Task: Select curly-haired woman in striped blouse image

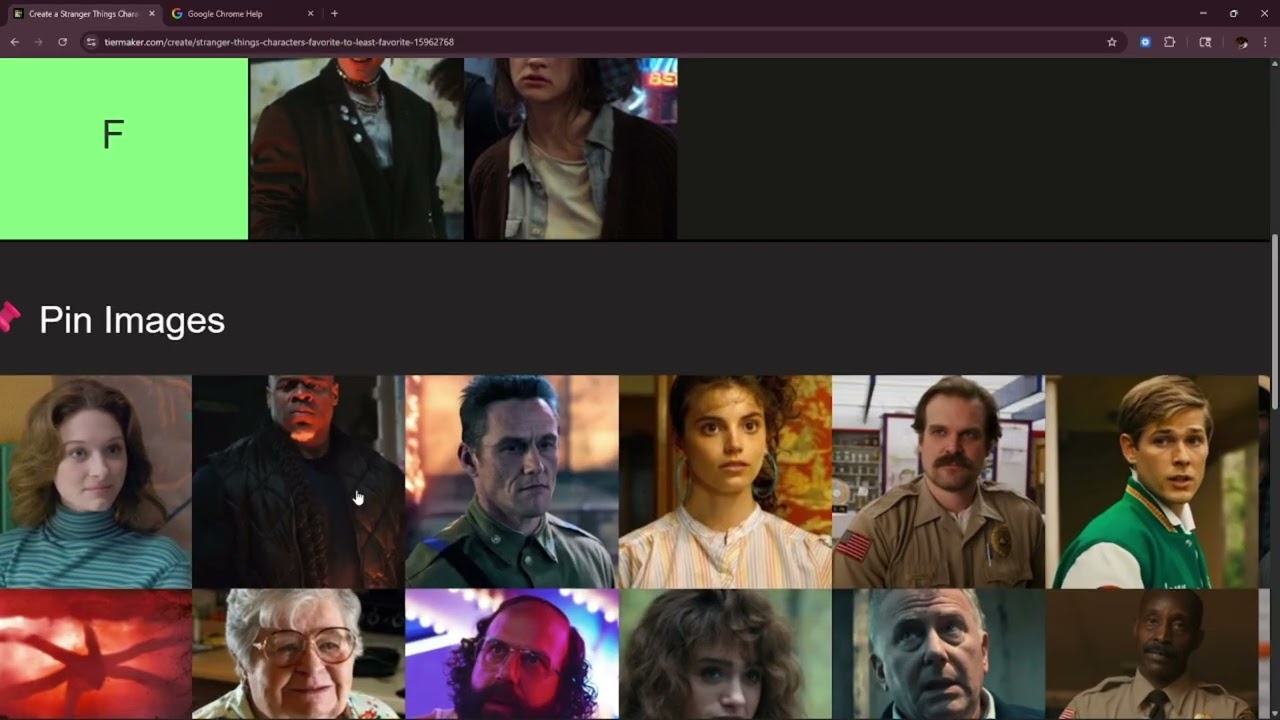Action: [725, 482]
